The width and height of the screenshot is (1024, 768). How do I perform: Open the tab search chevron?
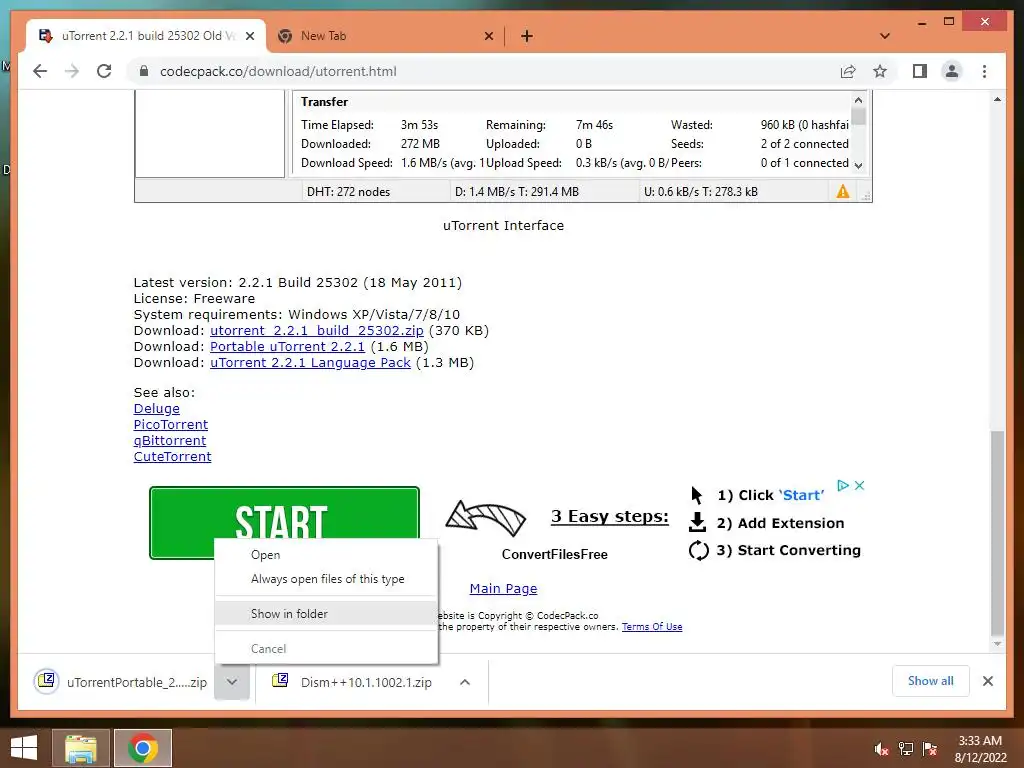[x=885, y=36]
